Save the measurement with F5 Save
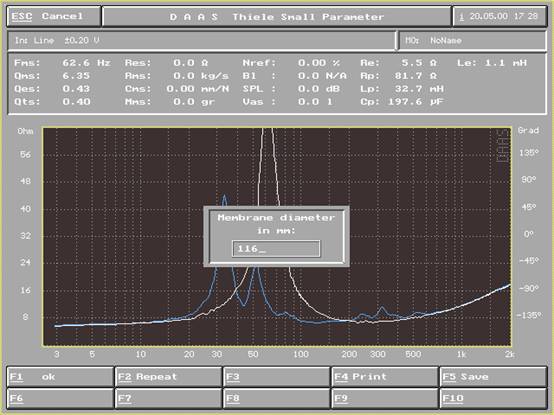554x415 pixels. point(493,377)
